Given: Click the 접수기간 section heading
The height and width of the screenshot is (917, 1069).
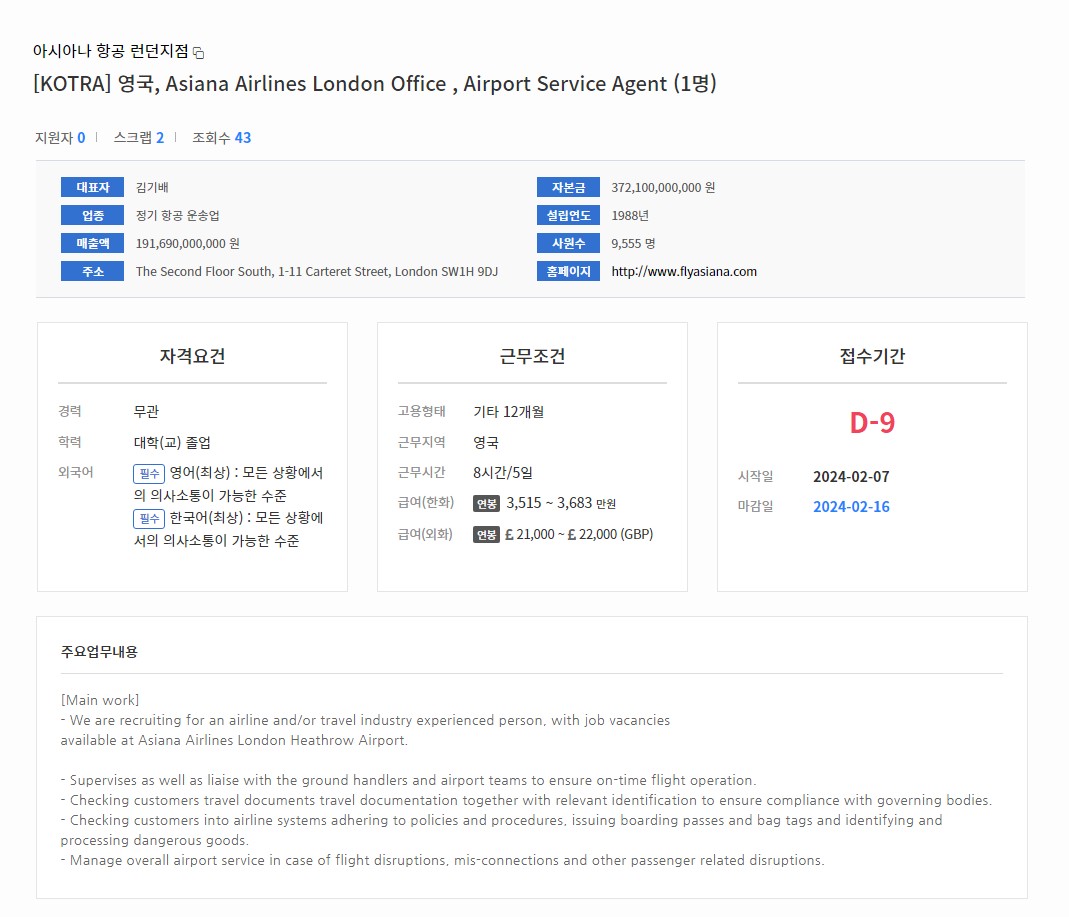Looking at the screenshot, I should point(872,356).
